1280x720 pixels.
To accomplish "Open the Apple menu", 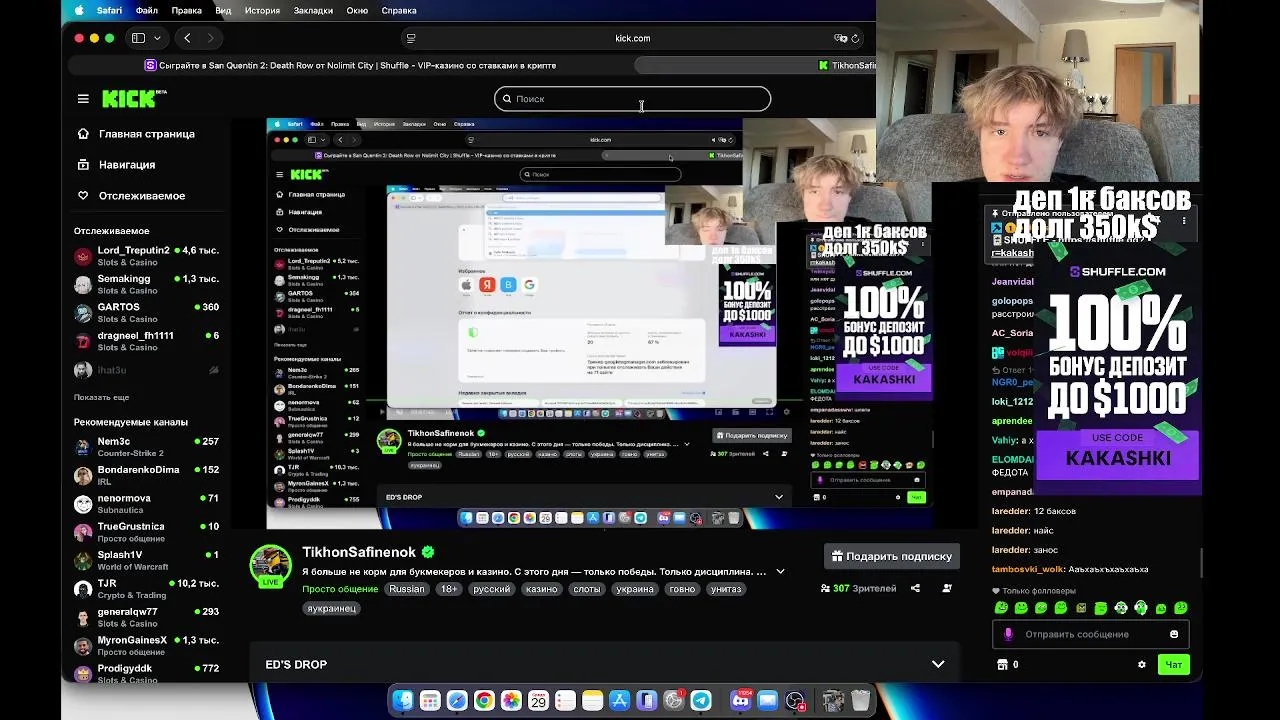I will pyautogui.click(x=79, y=10).
